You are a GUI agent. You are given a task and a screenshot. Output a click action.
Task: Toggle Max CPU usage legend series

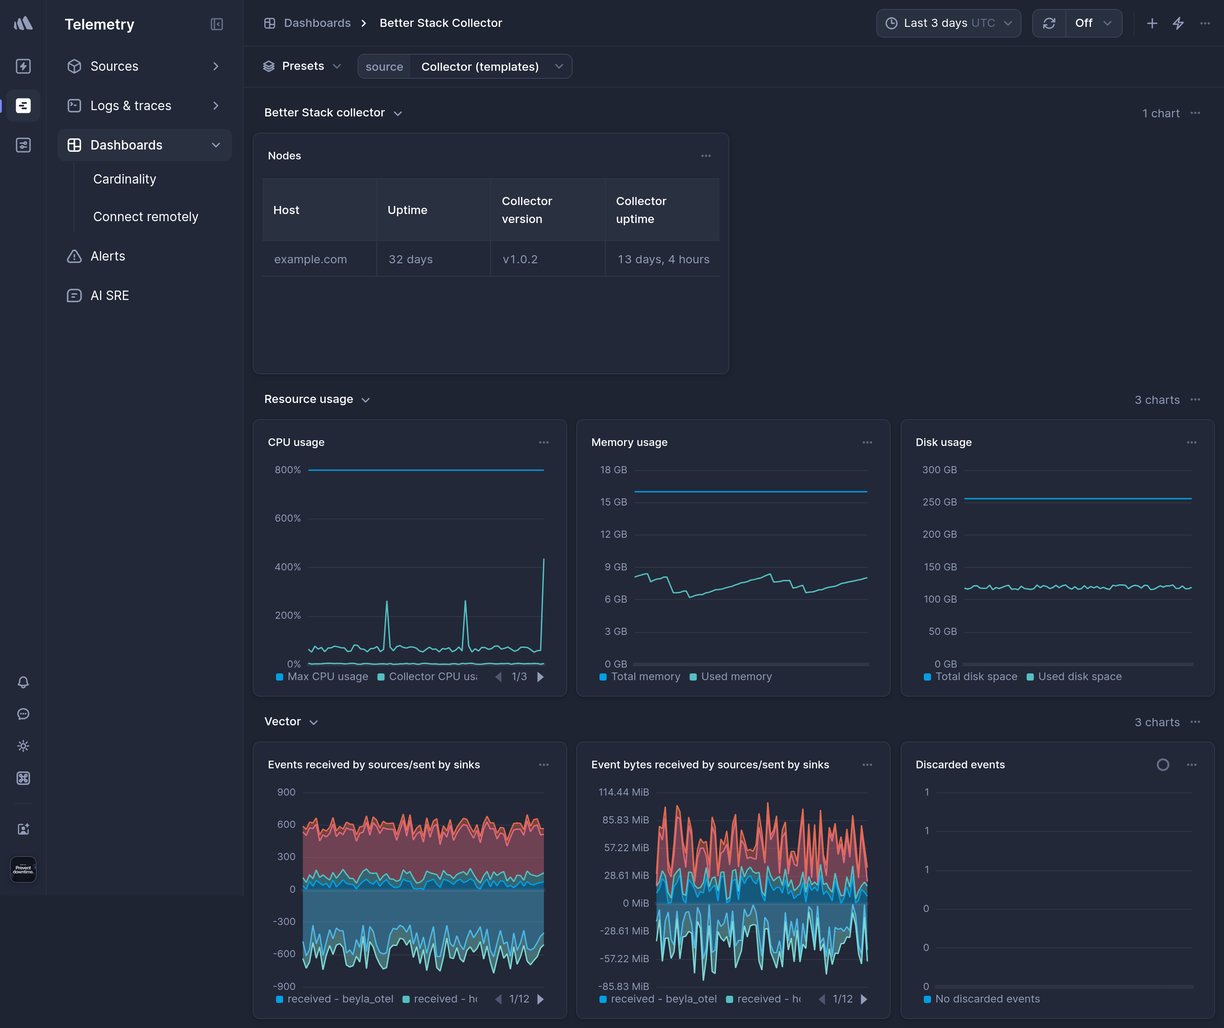(322, 677)
